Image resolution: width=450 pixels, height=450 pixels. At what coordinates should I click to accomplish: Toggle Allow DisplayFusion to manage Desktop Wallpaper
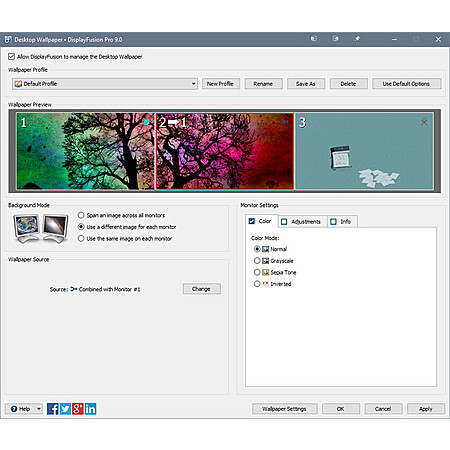(x=11, y=57)
